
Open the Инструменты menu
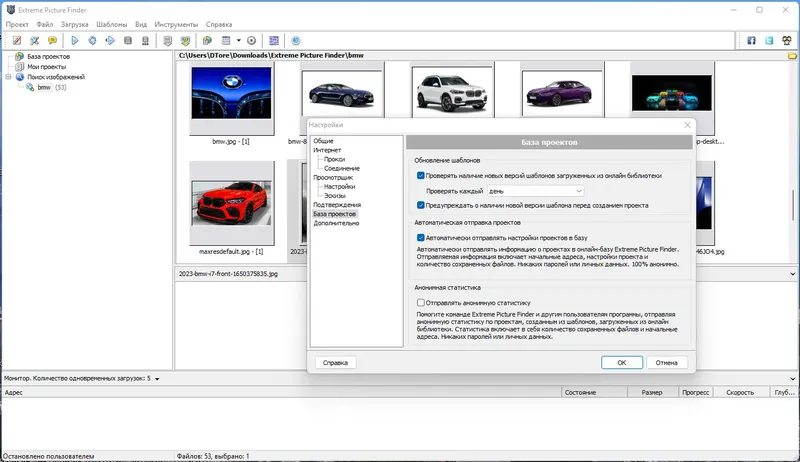click(177, 23)
